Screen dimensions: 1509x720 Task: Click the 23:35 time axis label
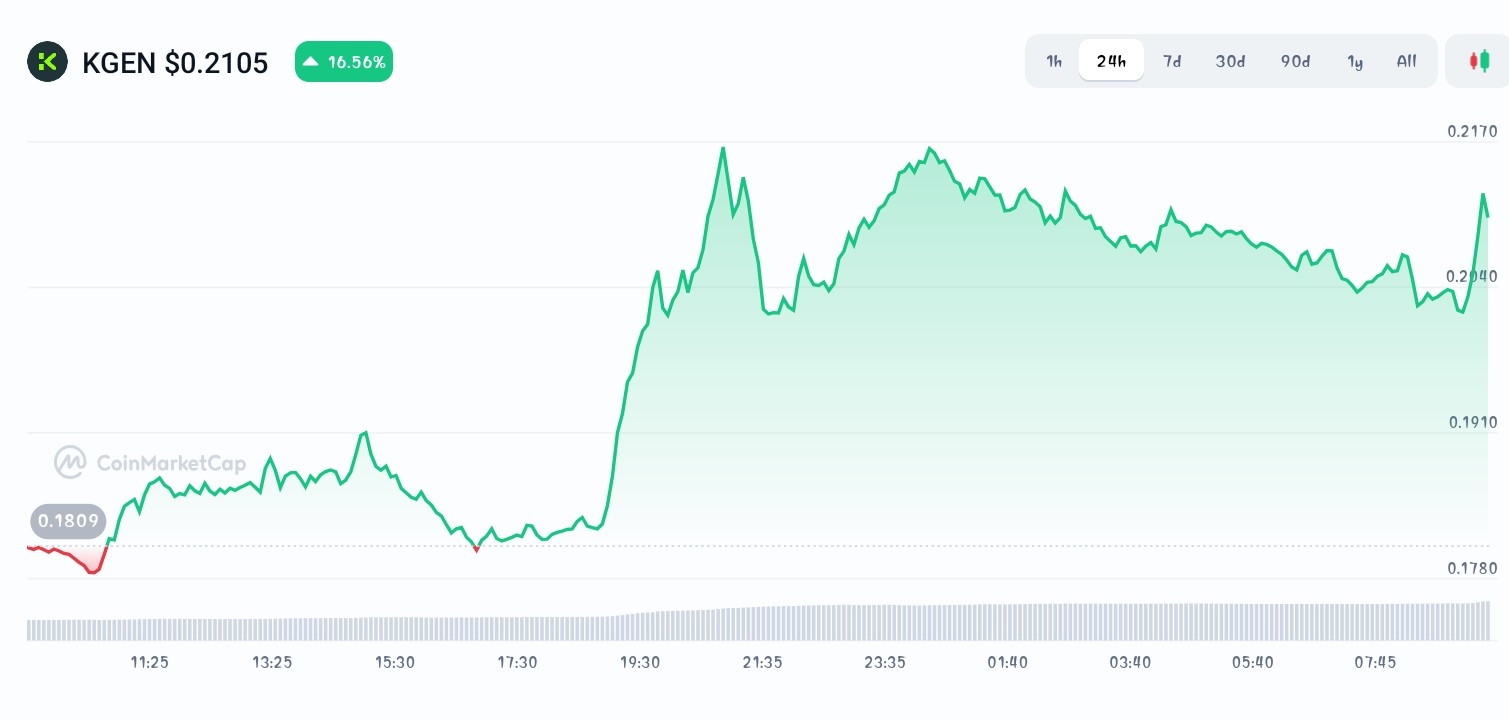pos(884,662)
